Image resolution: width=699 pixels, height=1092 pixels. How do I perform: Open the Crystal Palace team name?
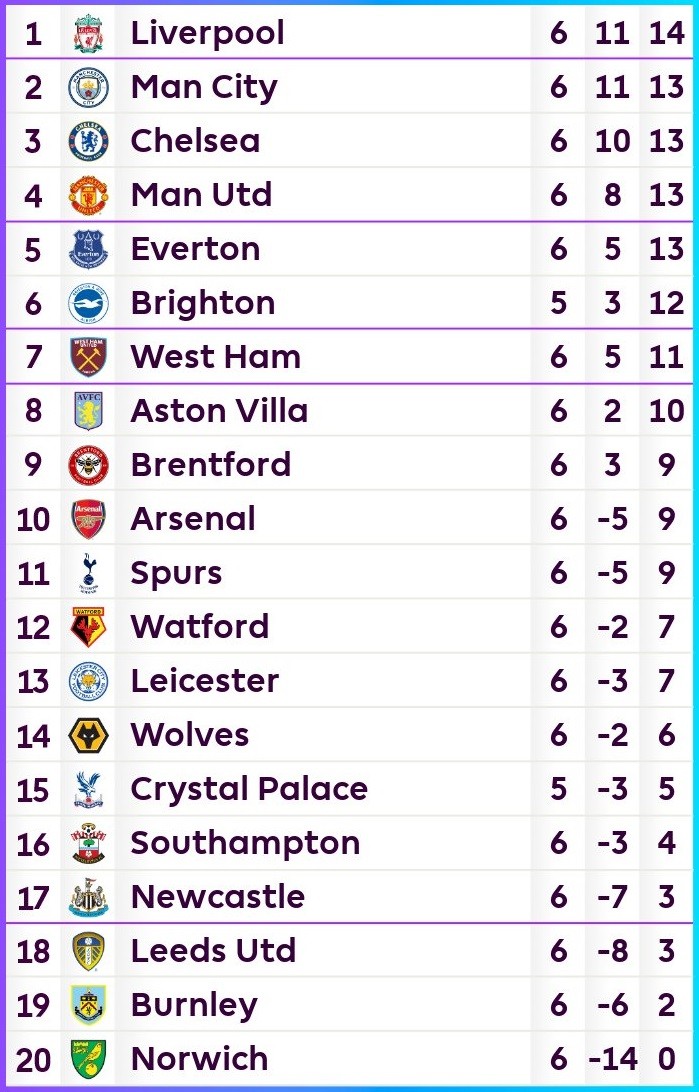[249, 789]
